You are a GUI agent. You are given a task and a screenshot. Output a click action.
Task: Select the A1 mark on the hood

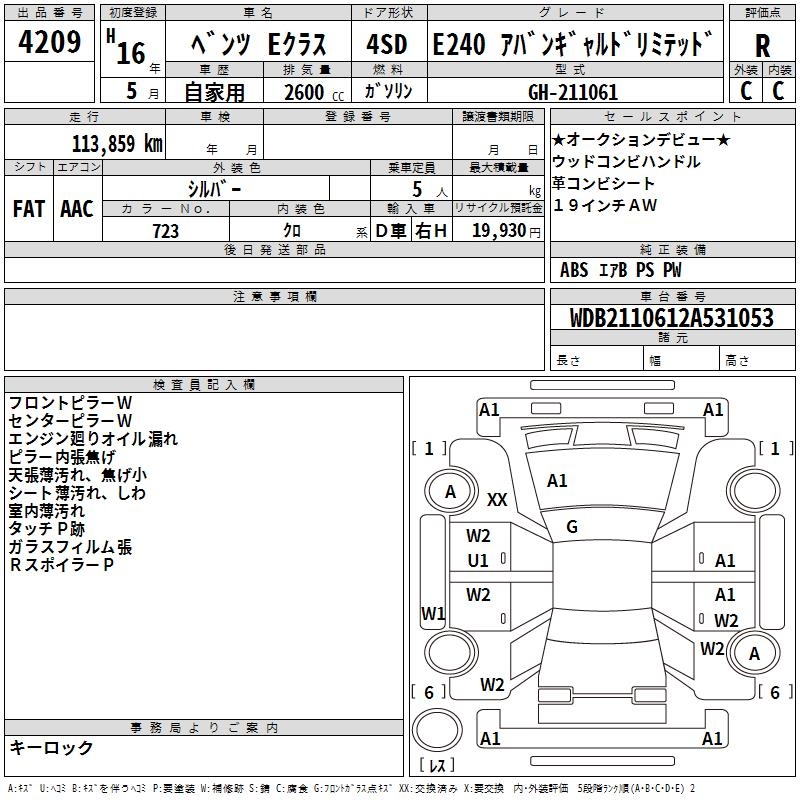pos(557,481)
